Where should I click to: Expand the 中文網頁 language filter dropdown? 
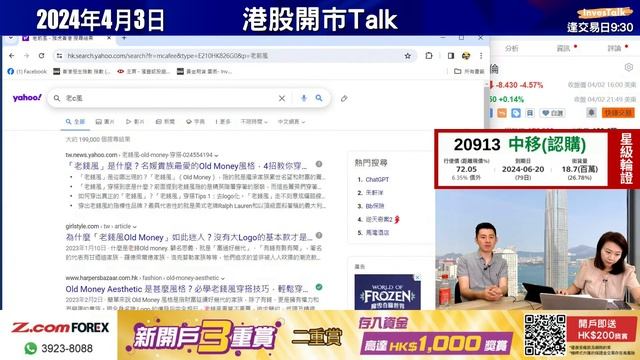click(x=291, y=122)
